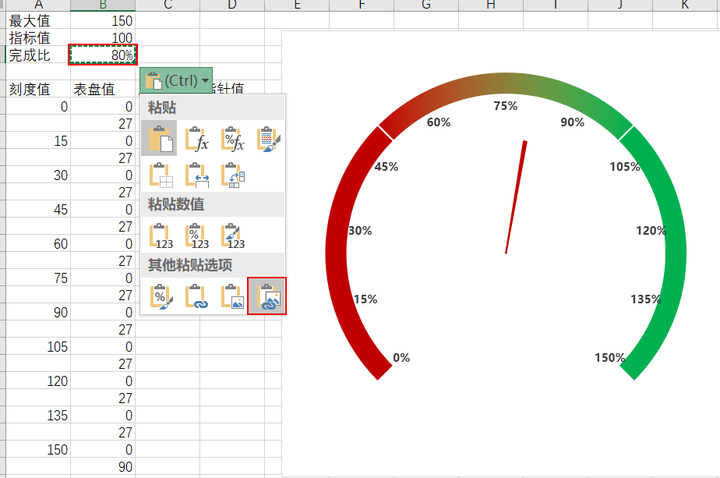Open the (Ctrl) paste options dropdown
Screen dimensions: 720x478
pos(176,80)
